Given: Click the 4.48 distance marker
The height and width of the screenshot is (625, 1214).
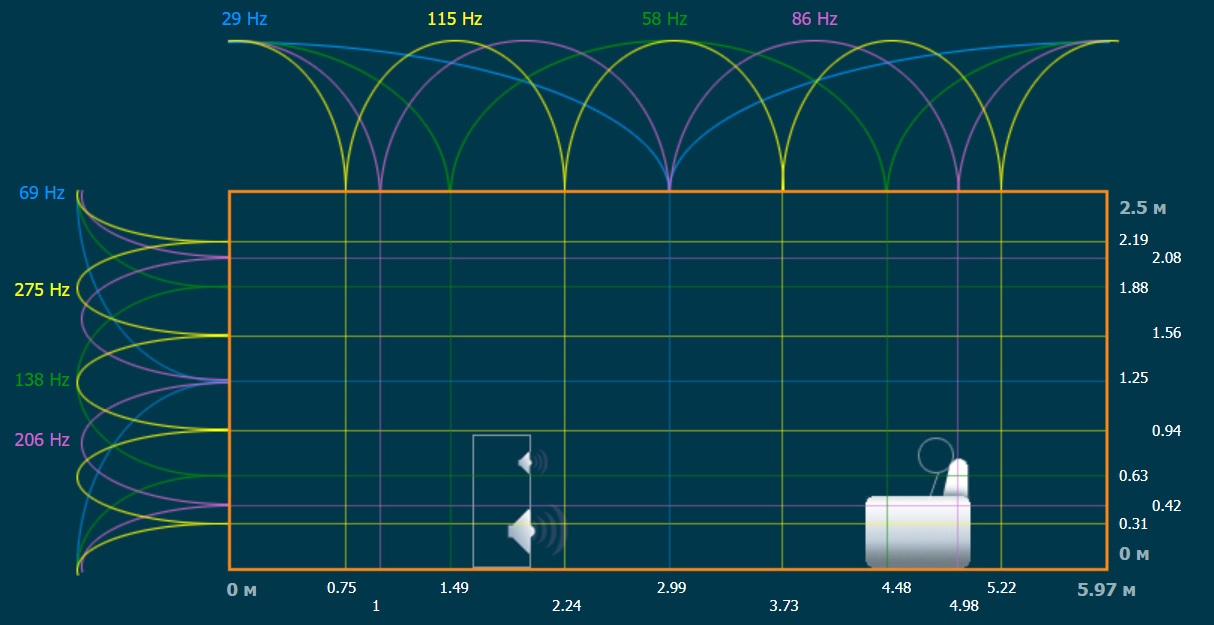Looking at the screenshot, I should pos(896,588).
